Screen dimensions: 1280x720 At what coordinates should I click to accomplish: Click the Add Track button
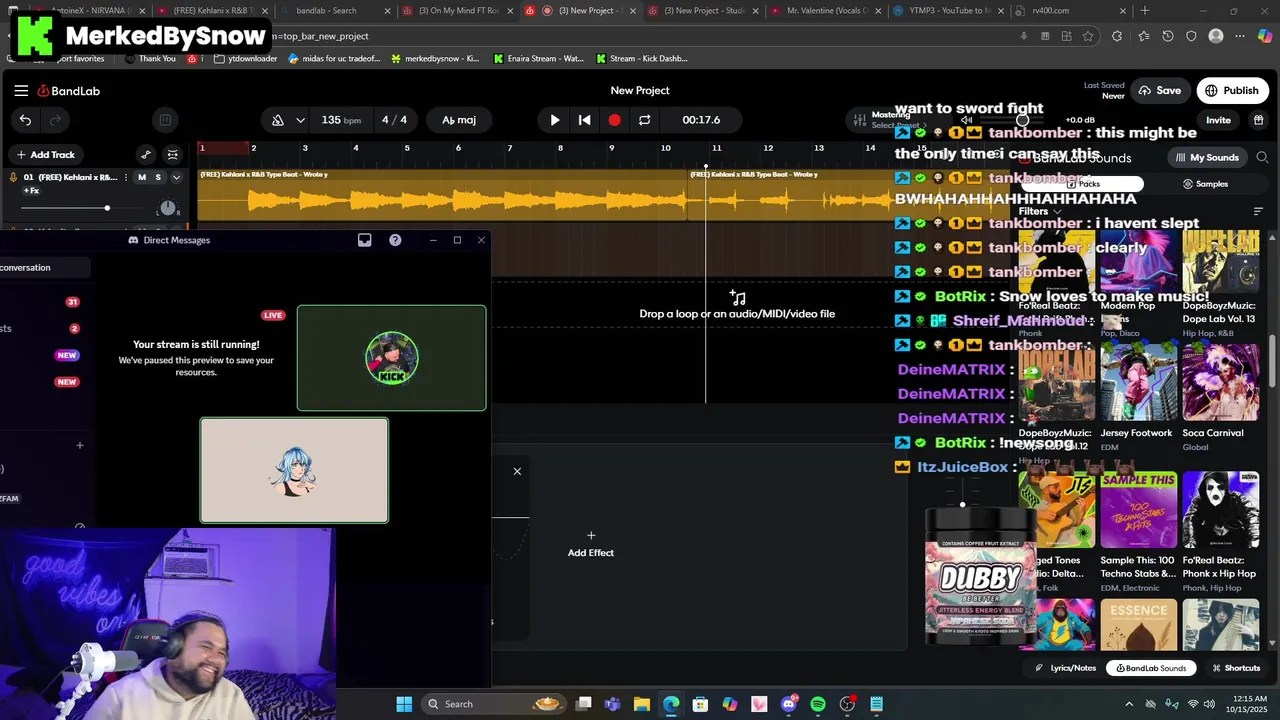pos(45,155)
